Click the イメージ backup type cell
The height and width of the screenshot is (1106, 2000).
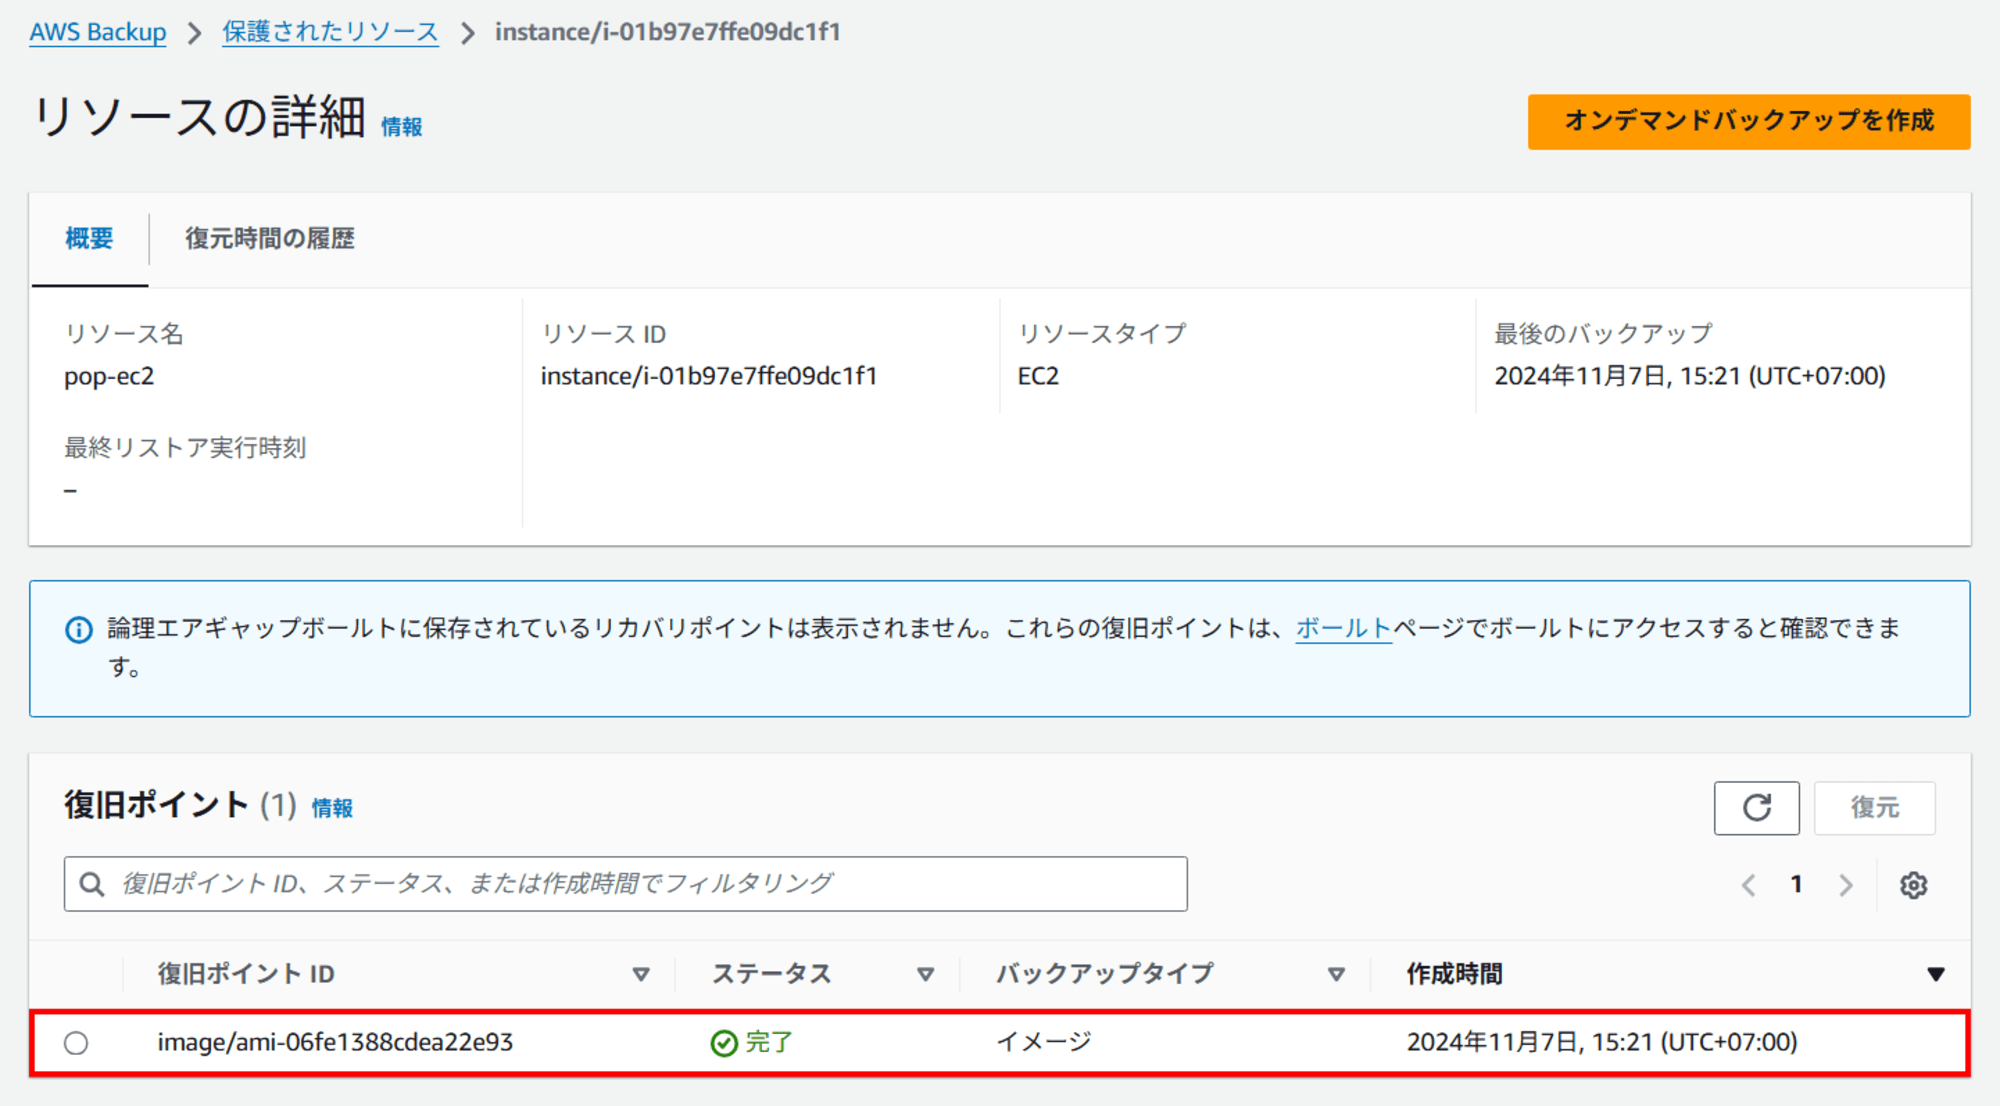tap(1044, 1042)
